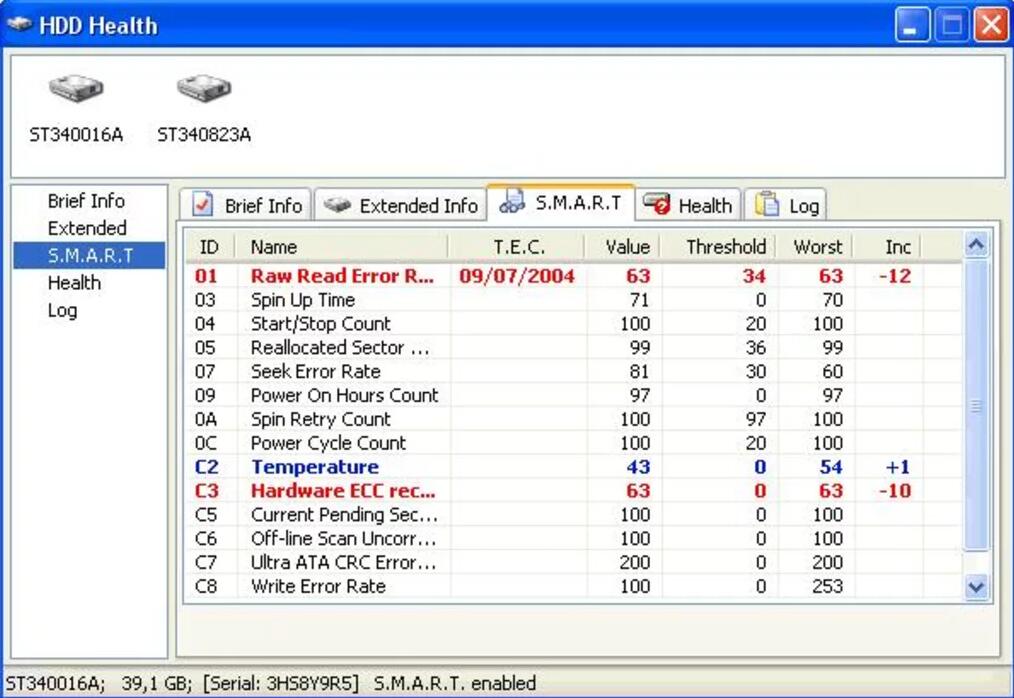
Task: Click the Brief Info tab checkmark icon
Action: tap(203, 205)
